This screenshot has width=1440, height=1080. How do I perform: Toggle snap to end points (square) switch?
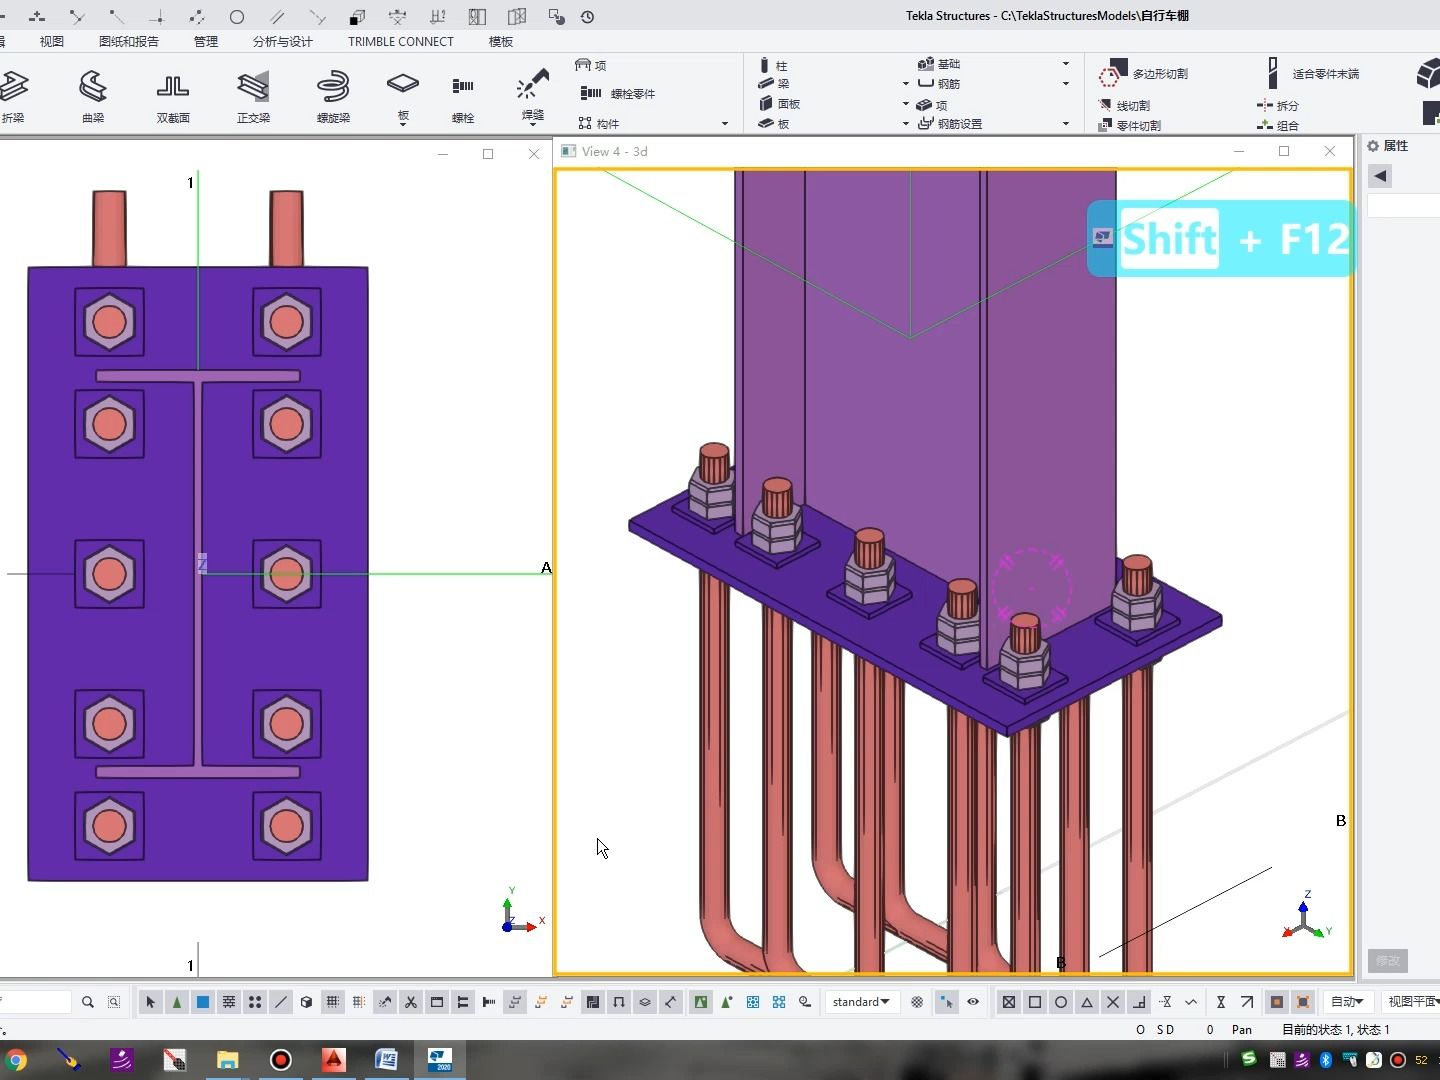[x=1035, y=1002]
